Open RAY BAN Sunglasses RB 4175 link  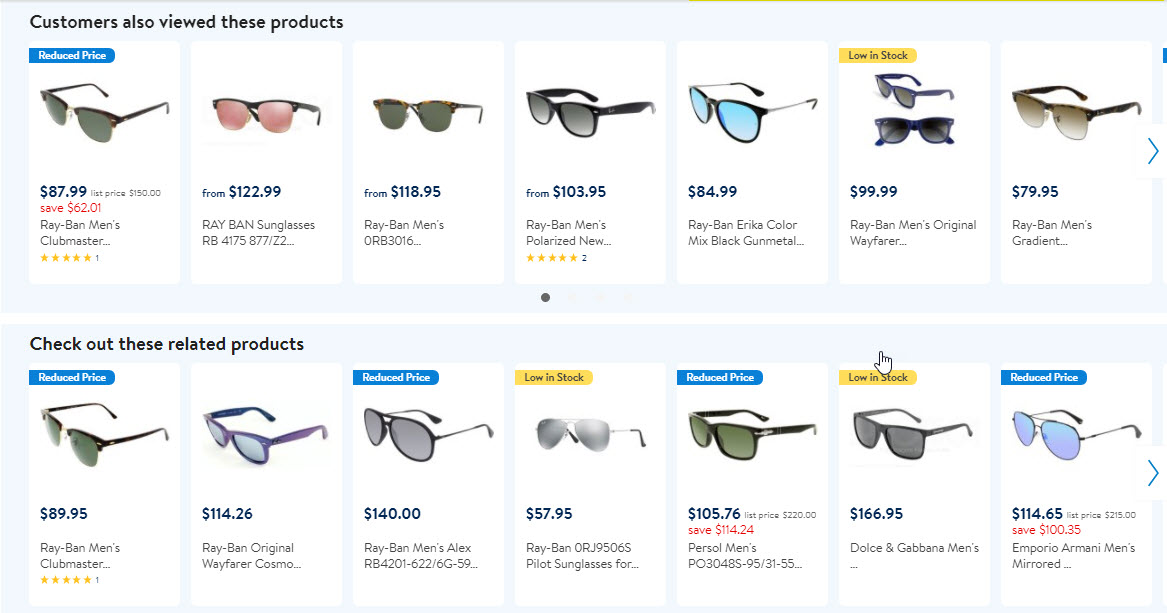point(258,233)
